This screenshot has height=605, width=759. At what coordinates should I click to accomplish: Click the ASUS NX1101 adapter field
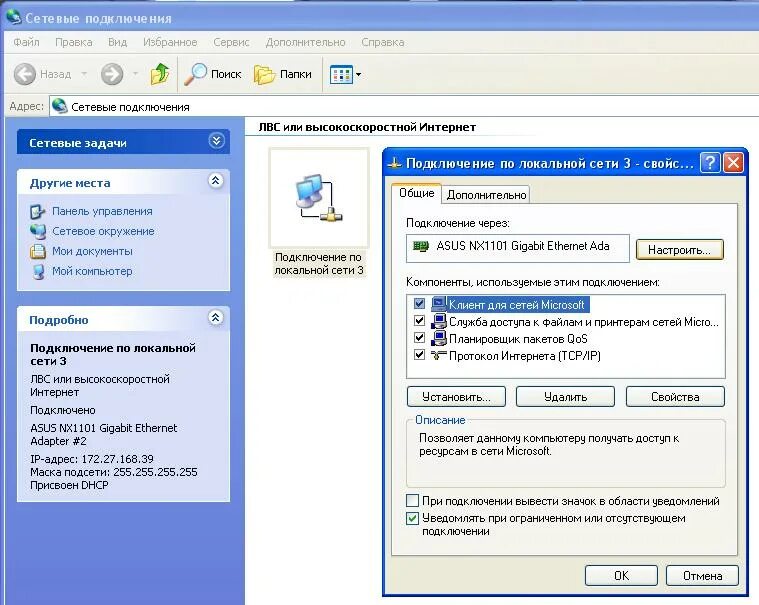click(x=517, y=248)
